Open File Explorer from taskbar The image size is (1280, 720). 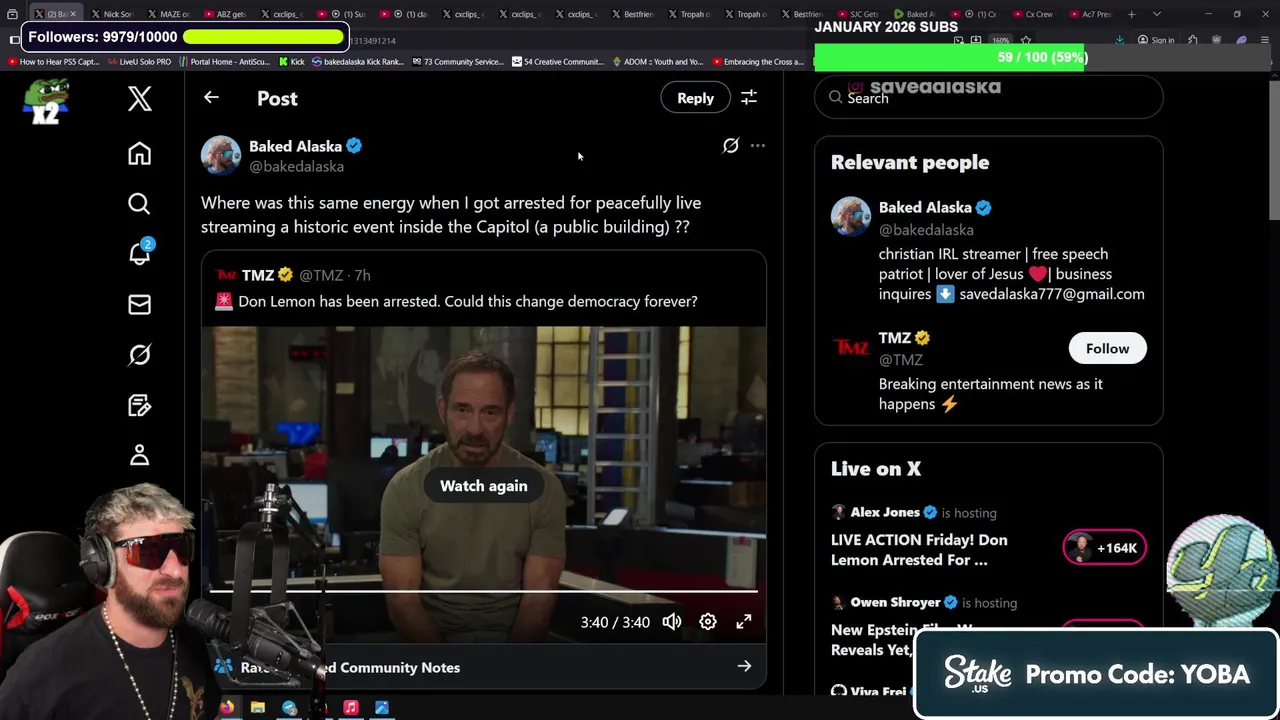(258, 708)
